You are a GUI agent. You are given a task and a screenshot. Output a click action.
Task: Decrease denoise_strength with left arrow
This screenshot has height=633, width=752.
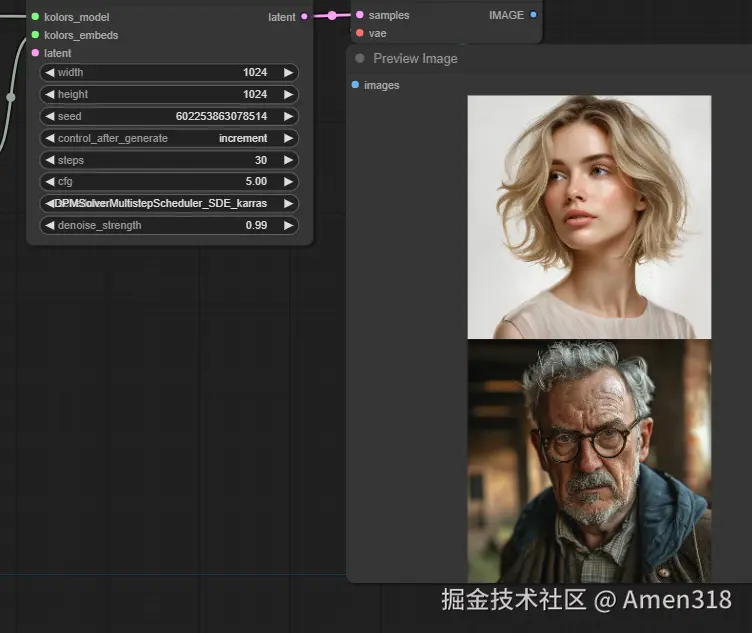49,225
